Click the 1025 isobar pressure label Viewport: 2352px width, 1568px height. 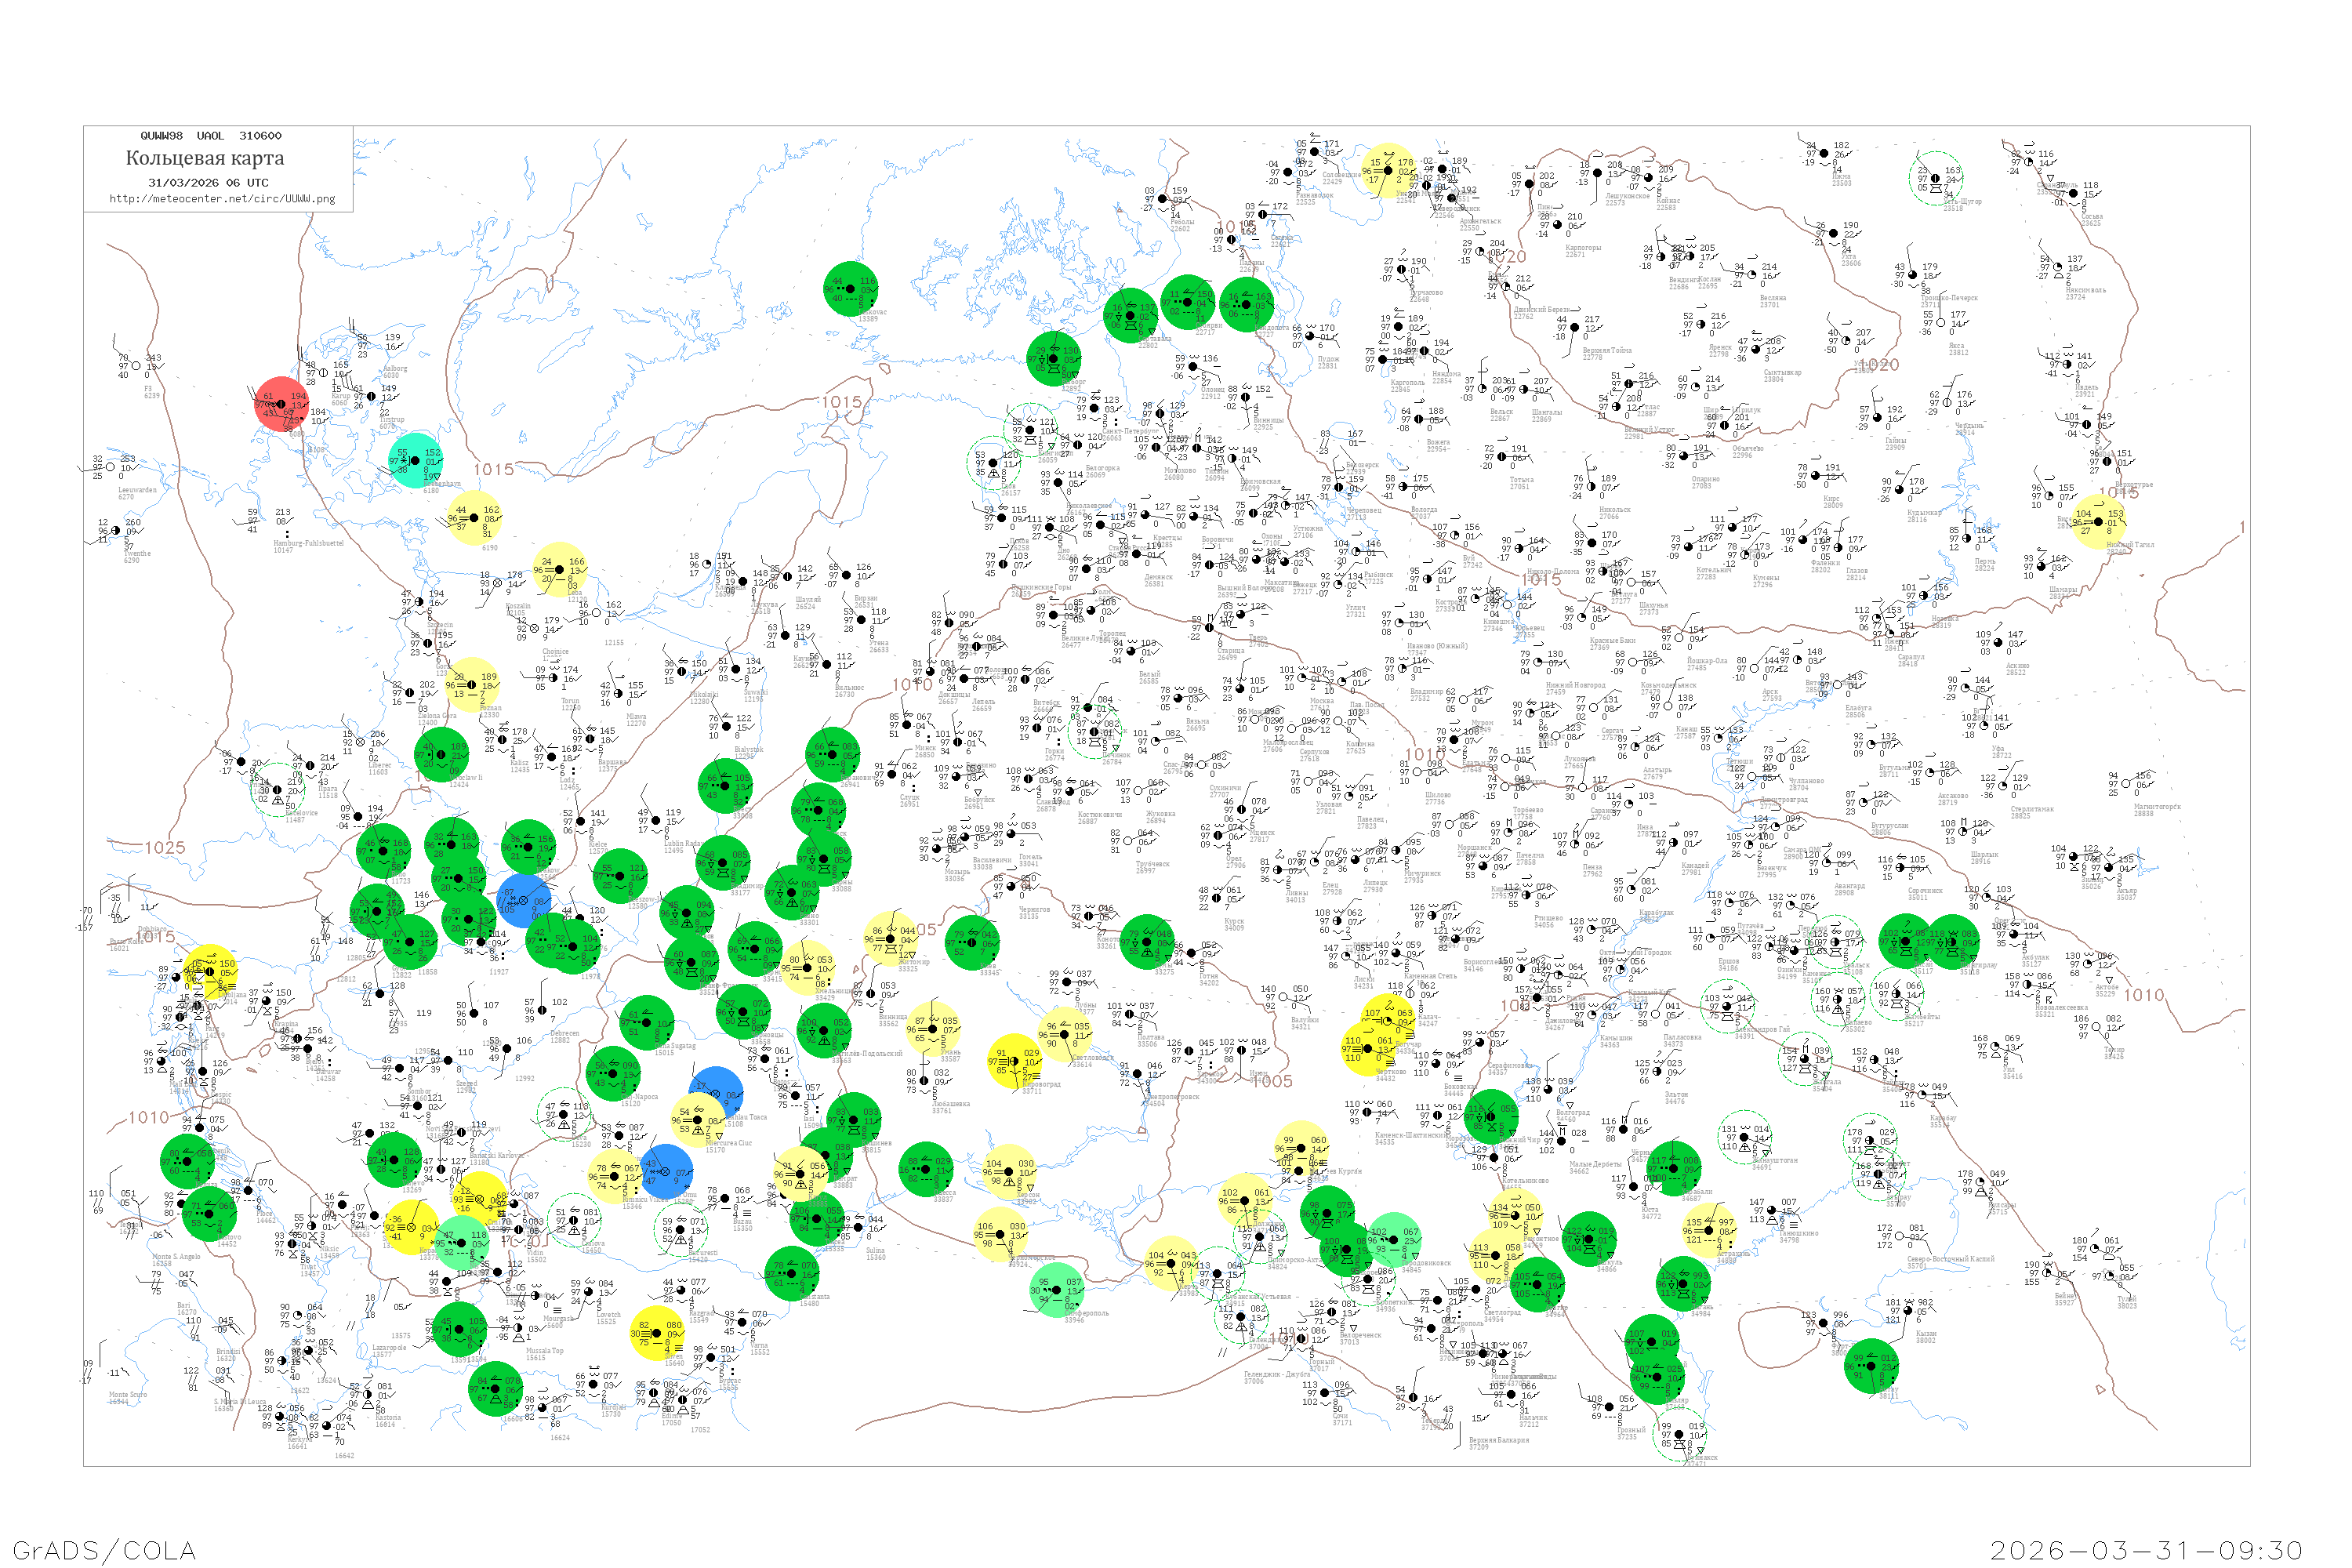click(165, 848)
